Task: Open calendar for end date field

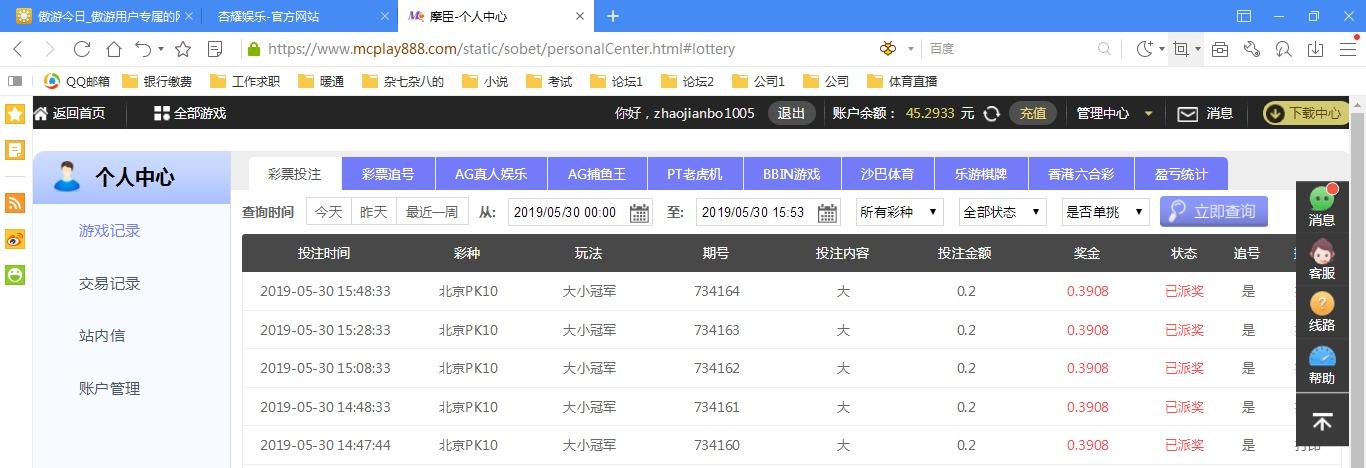Action: 827,212
